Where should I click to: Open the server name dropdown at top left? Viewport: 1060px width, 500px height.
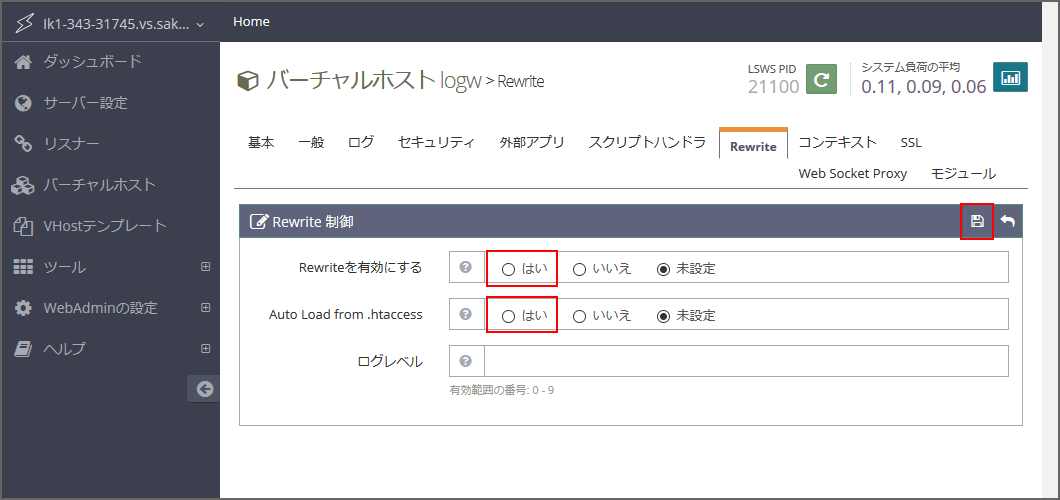tap(110, 22)
